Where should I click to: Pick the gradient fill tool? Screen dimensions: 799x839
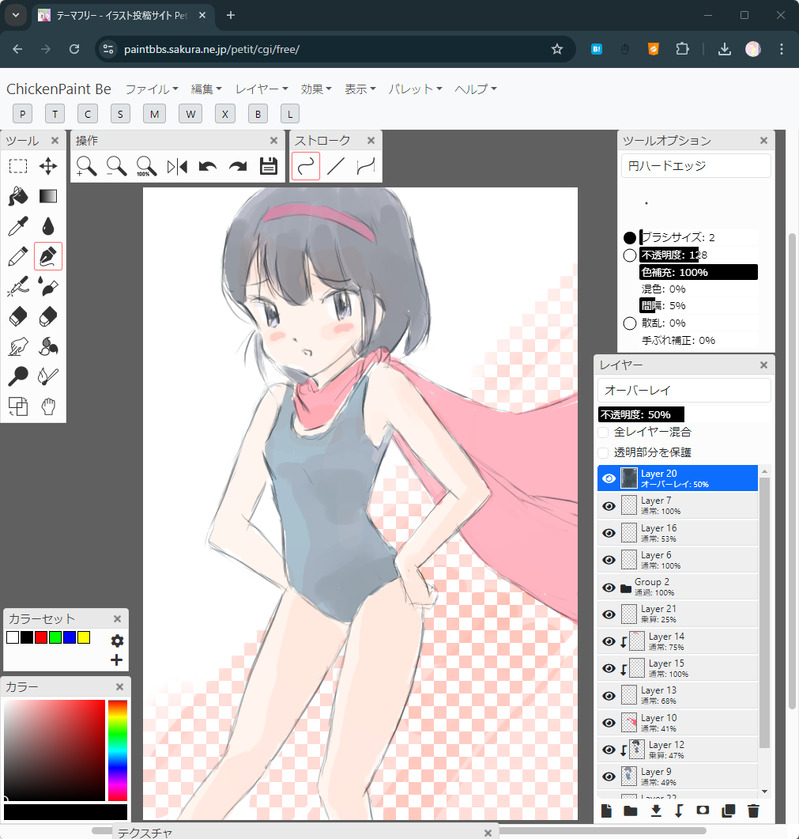point(48,196)
